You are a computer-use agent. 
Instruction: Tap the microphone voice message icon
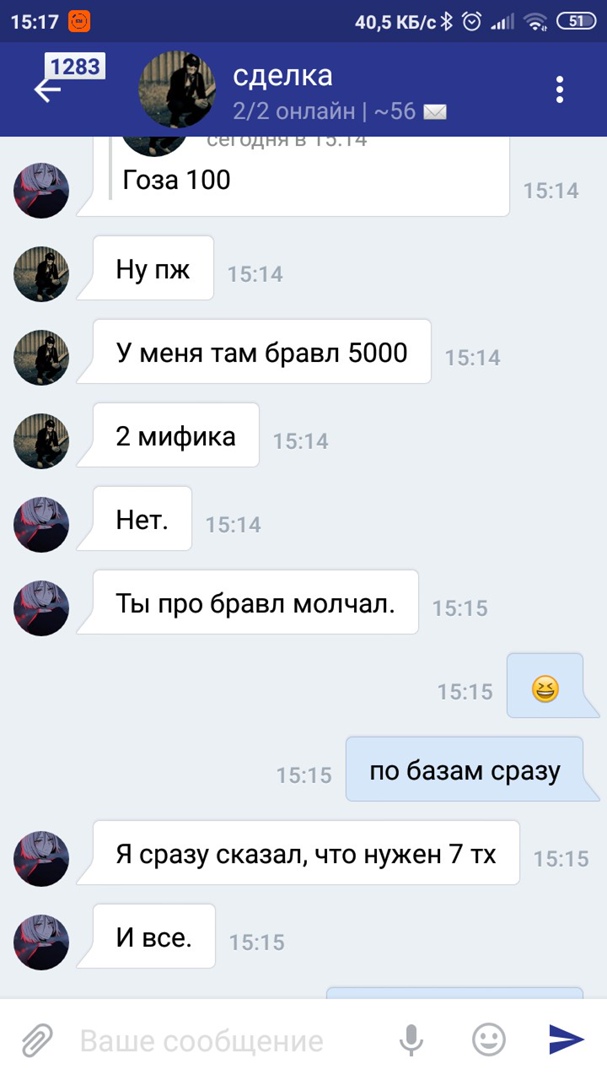point(411,1039)
